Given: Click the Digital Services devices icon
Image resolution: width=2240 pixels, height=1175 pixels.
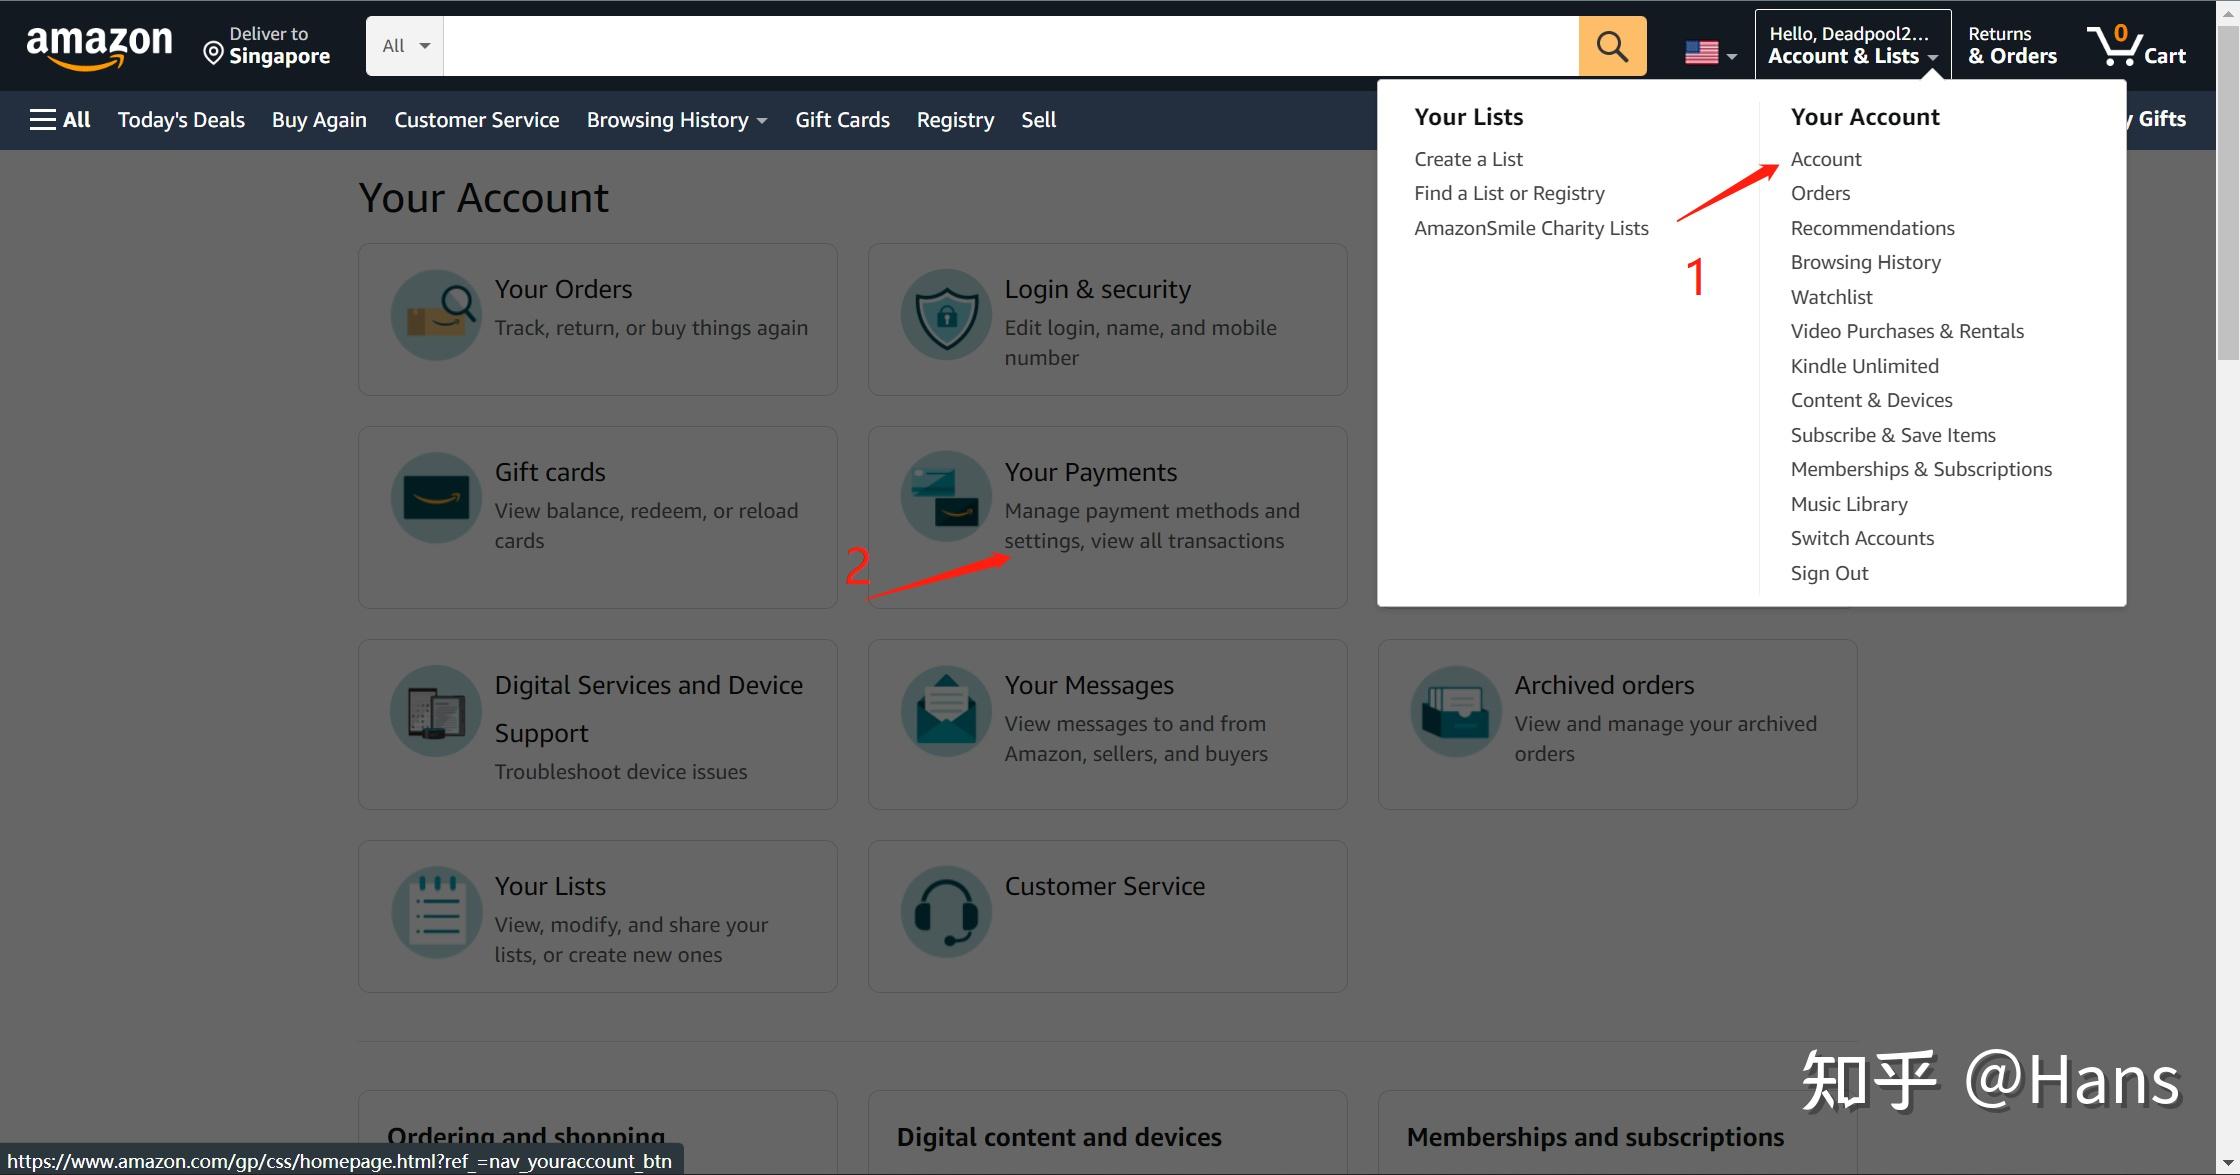Looking at the screenshot, I should tap(436, 711).
